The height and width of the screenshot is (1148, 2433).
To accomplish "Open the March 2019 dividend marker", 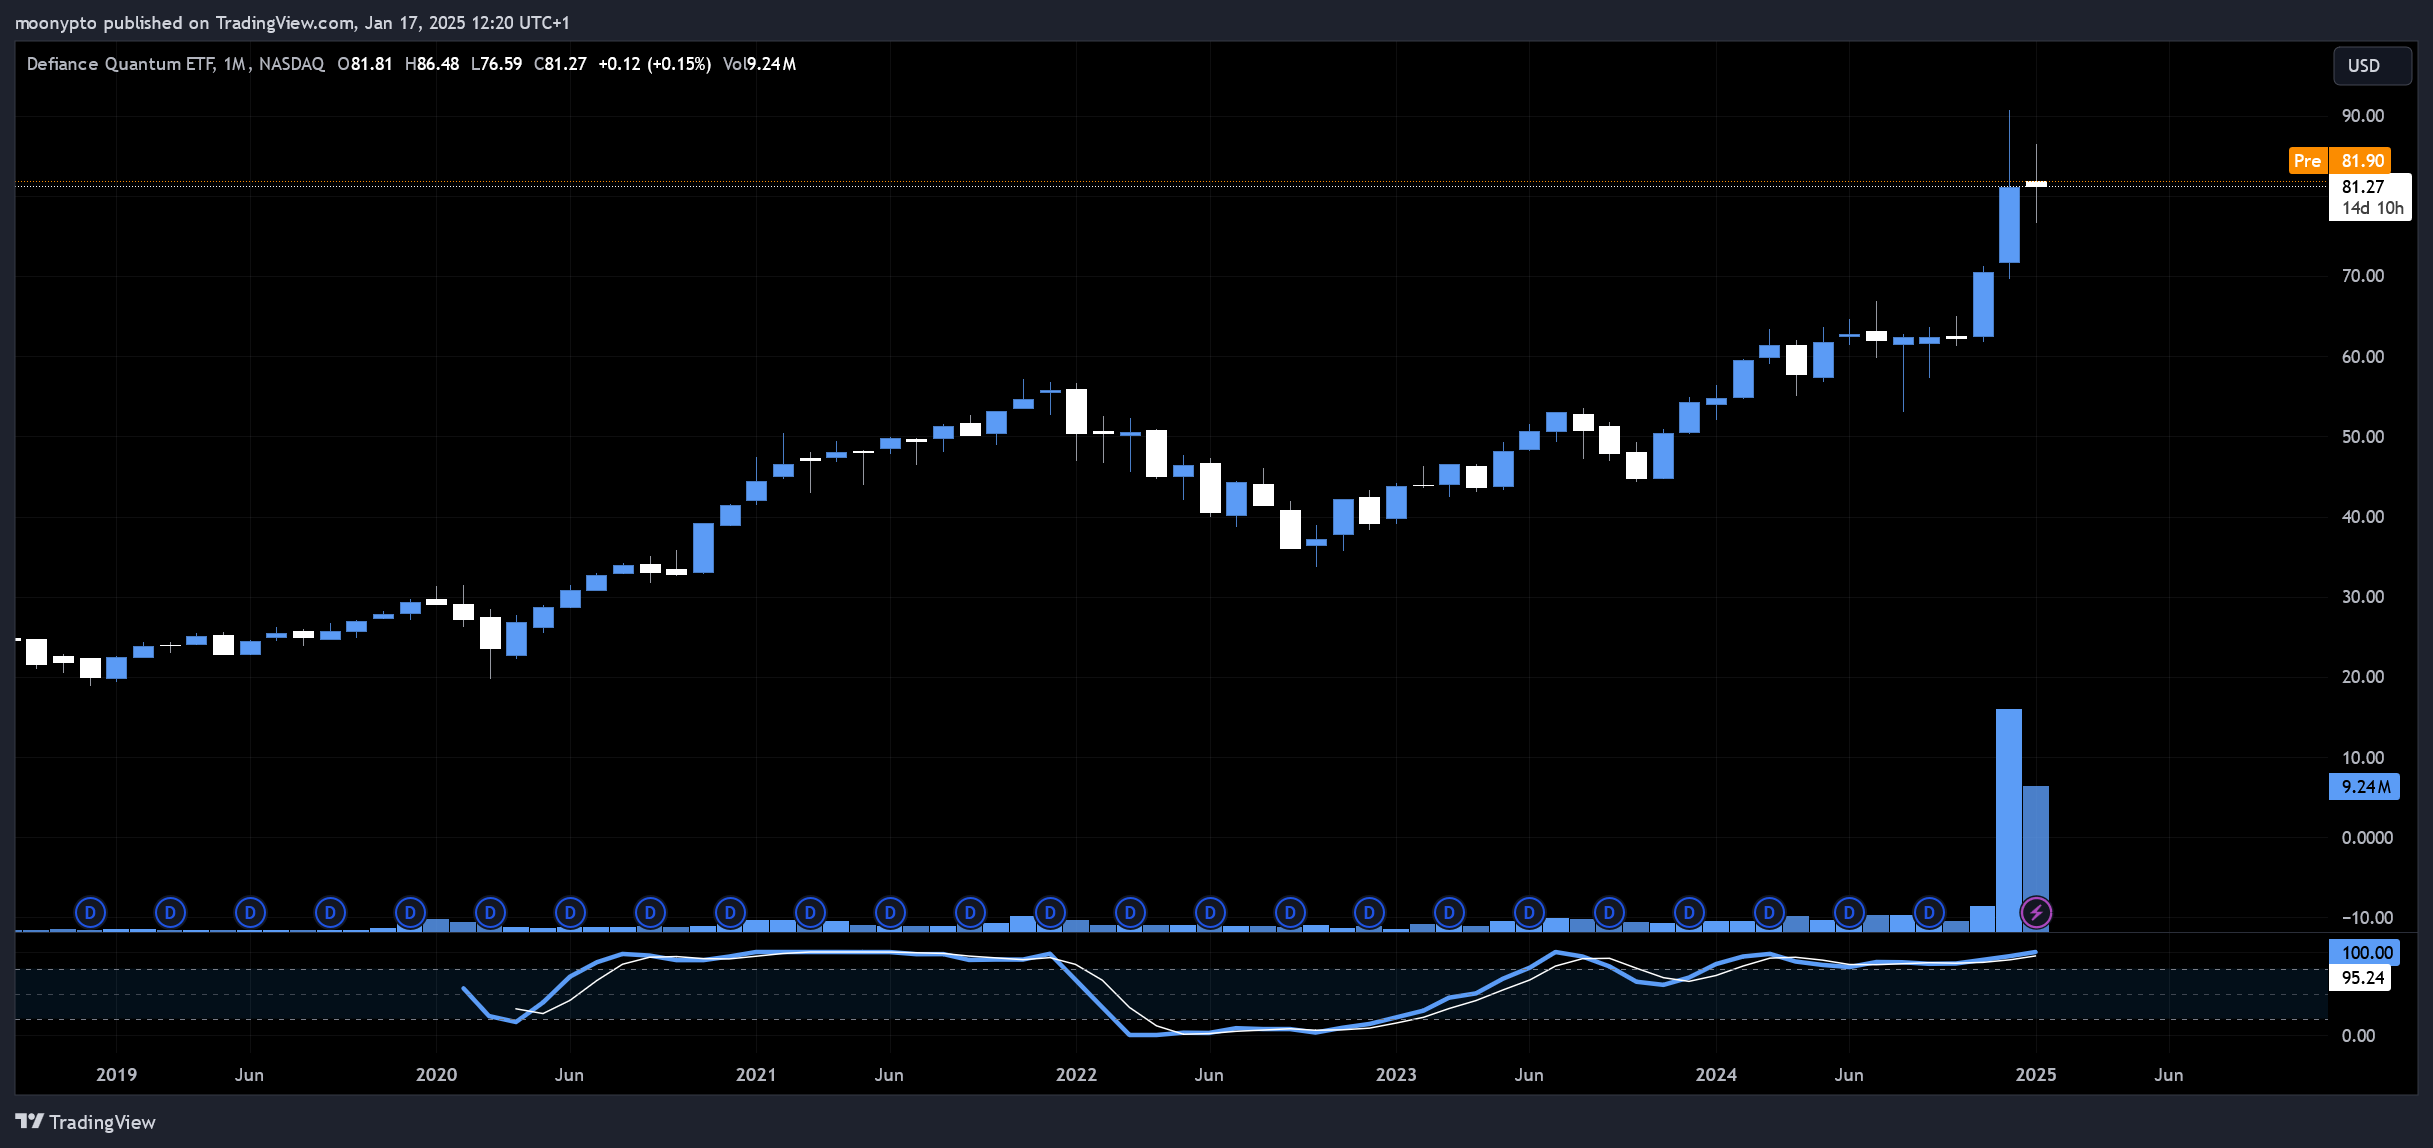I will [x=170, y=912].
